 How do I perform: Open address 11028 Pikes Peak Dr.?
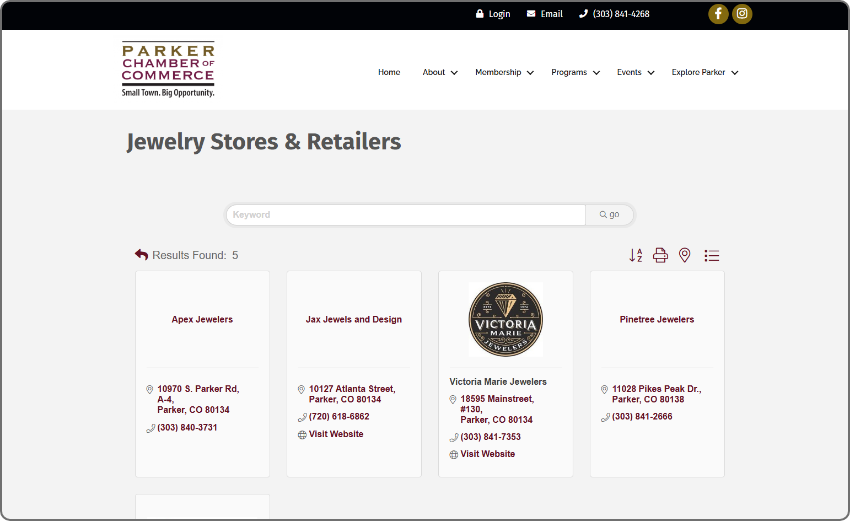click(657, 394)
